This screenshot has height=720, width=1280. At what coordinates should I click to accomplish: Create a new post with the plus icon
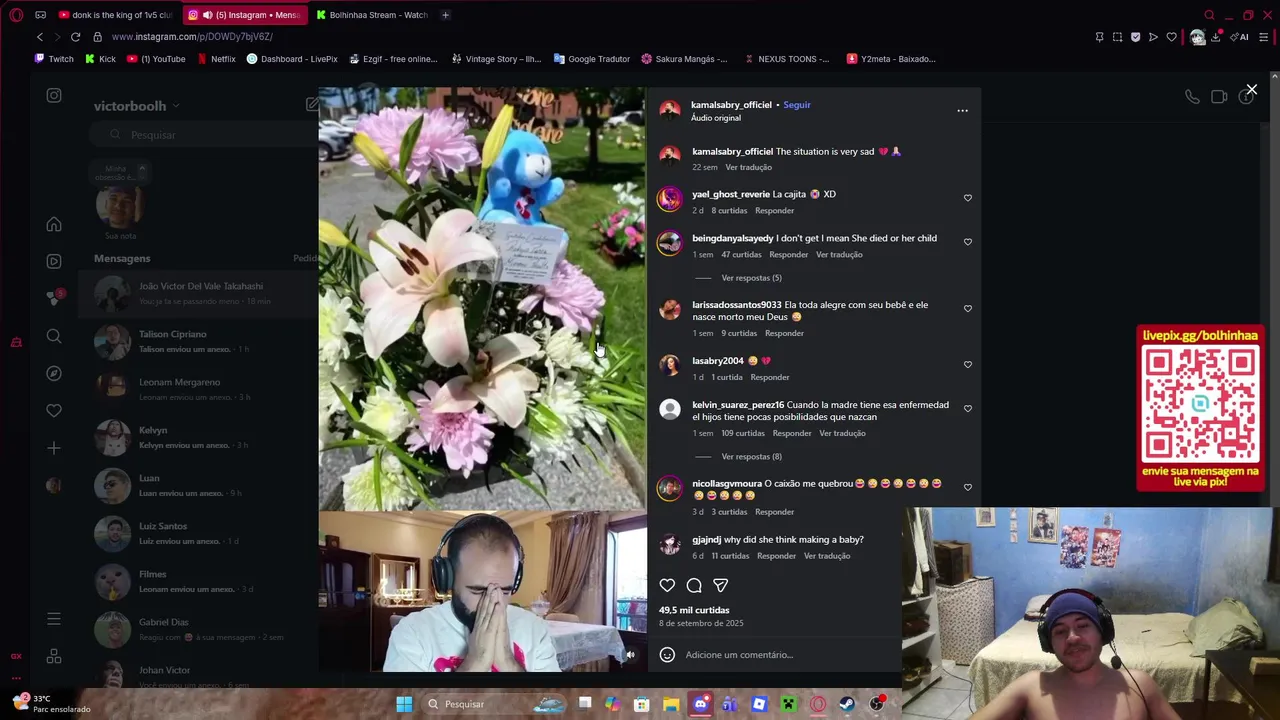pyautogui.click(x=54, y=448)
